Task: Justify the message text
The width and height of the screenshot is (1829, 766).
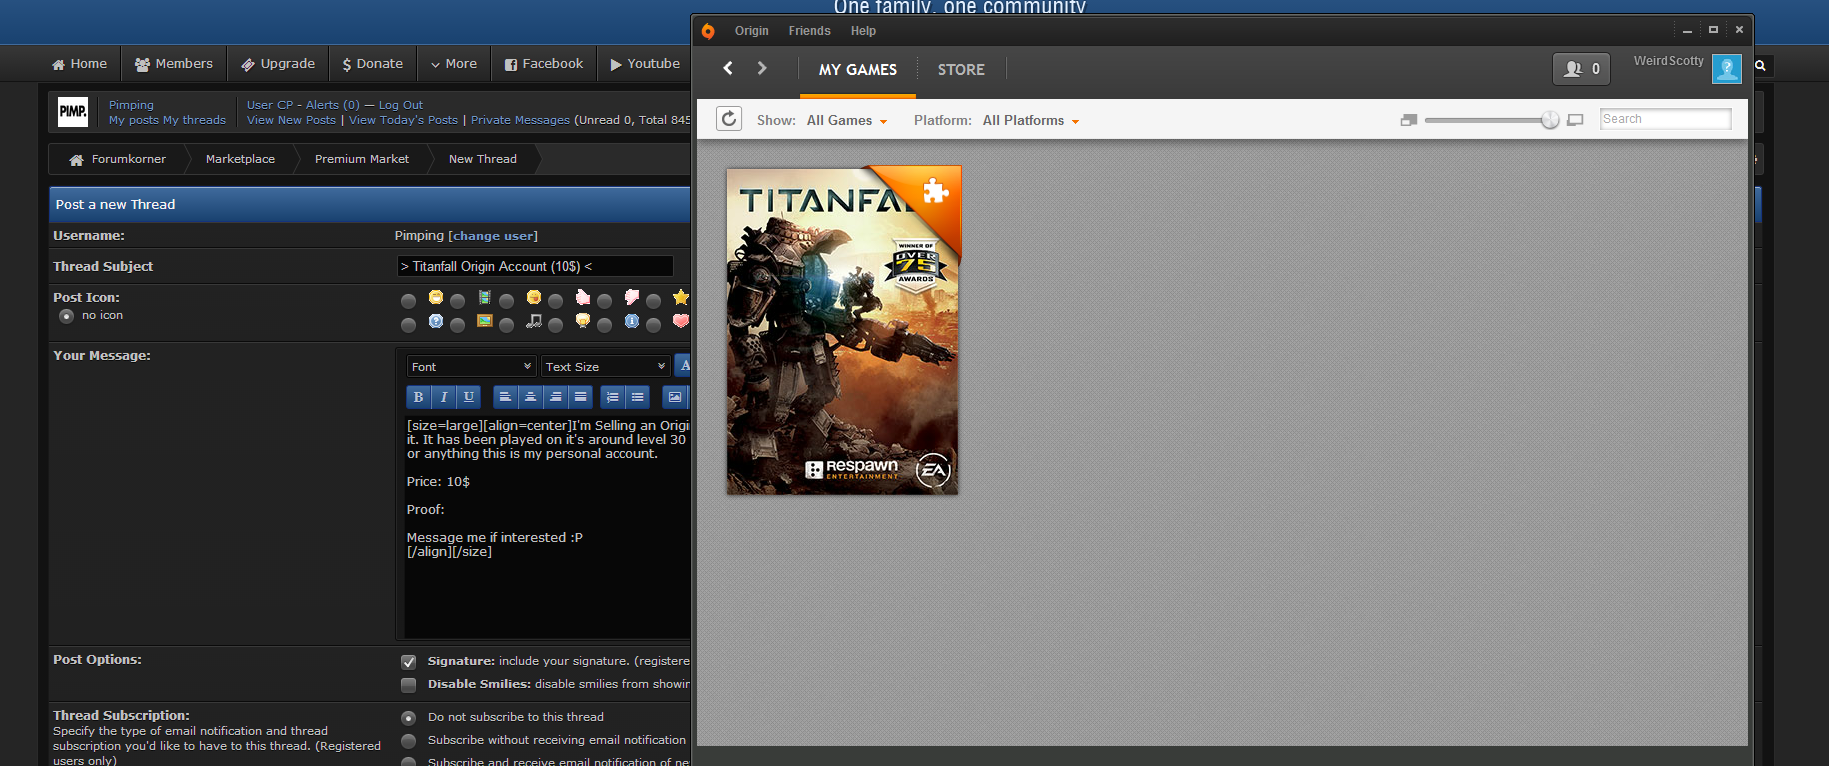Action: pos(581,397)
